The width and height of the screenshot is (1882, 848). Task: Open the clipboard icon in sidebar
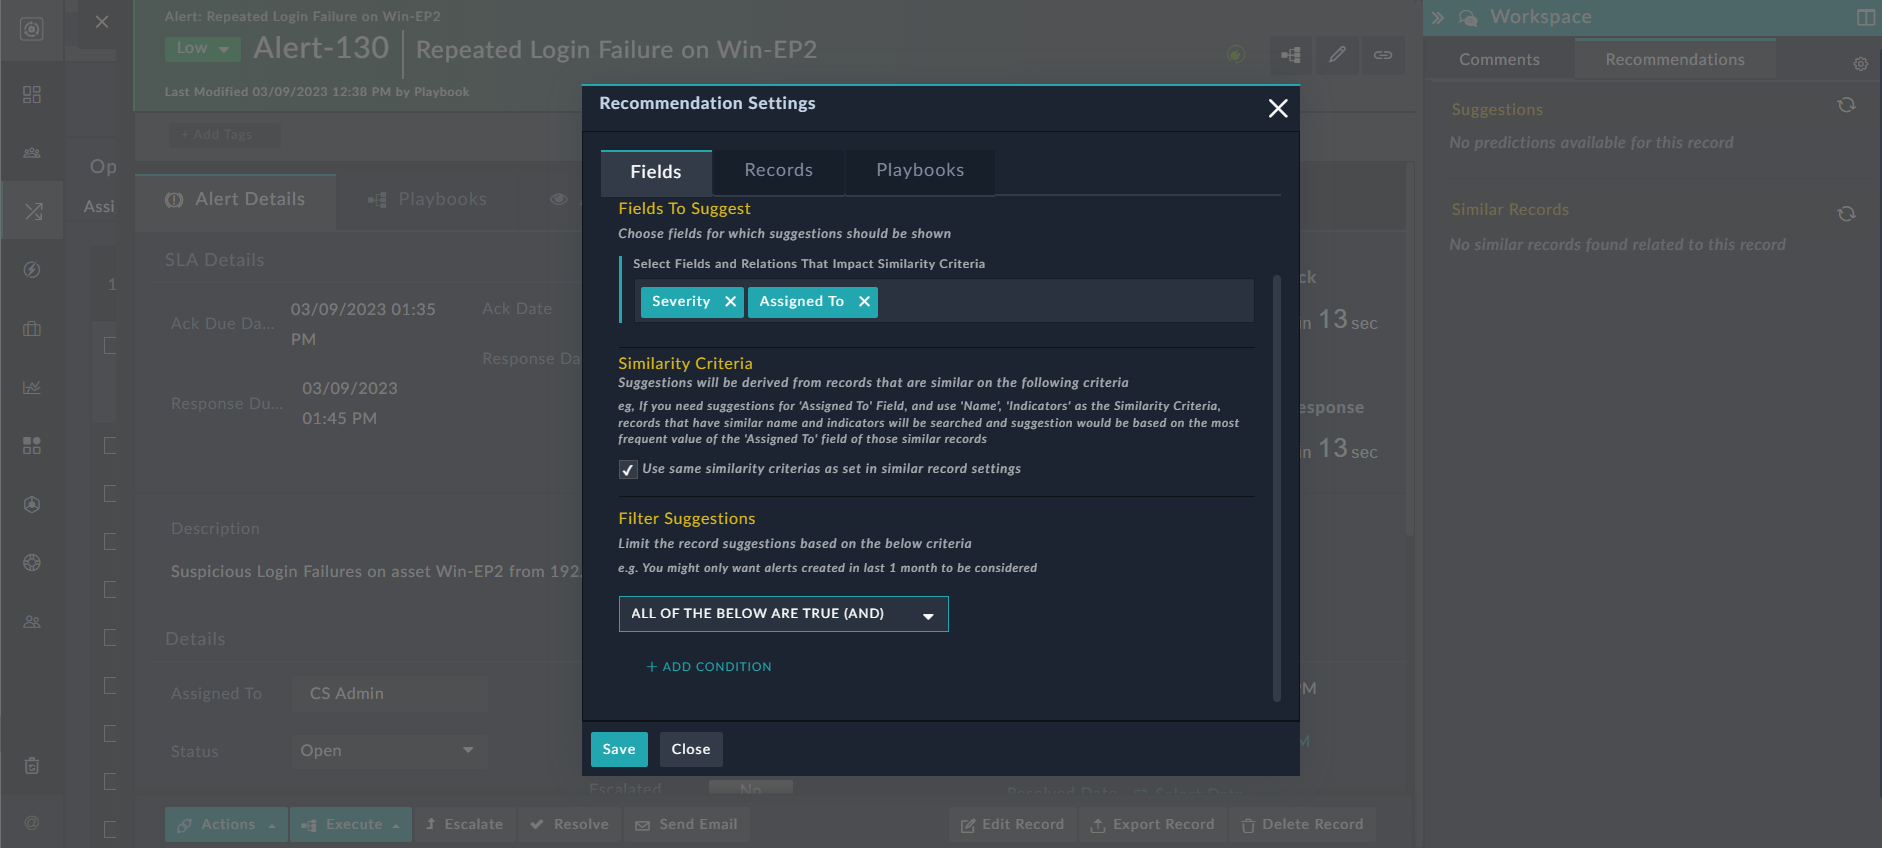click(32, 766)
